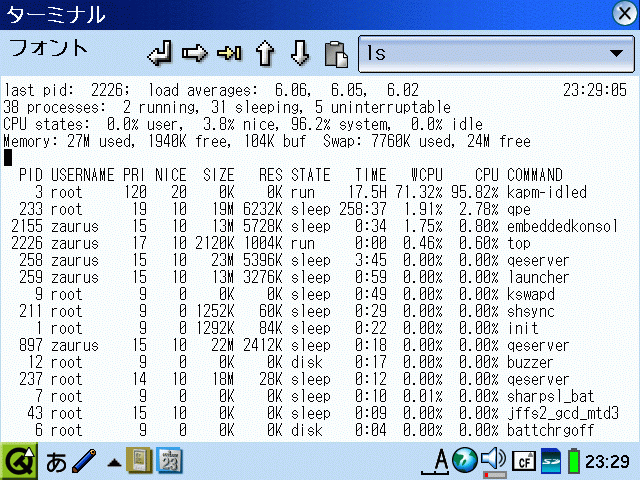The image size is (640, 480).
Task: Click the kapm-idled command text
Action: point(547,192)
